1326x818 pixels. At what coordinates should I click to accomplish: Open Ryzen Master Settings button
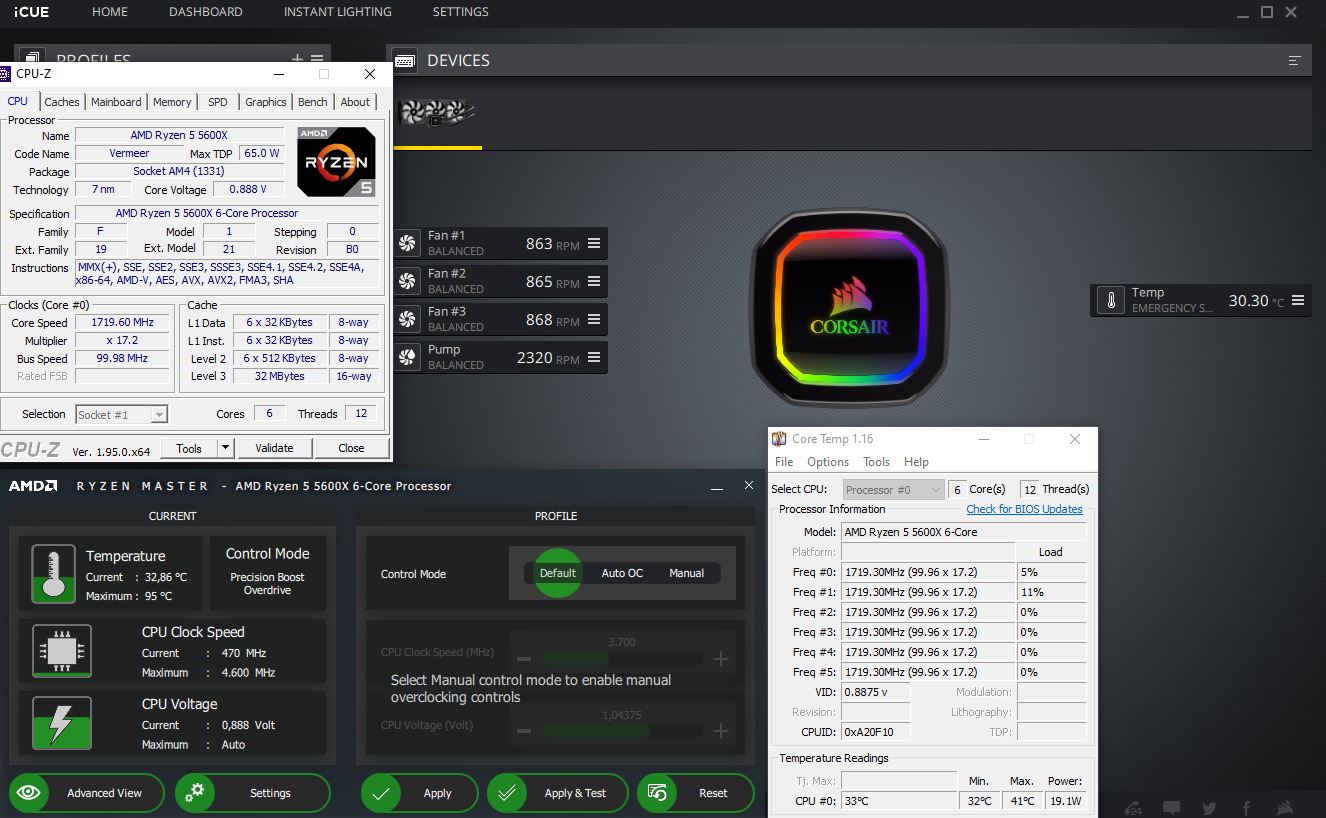point(252,793)
